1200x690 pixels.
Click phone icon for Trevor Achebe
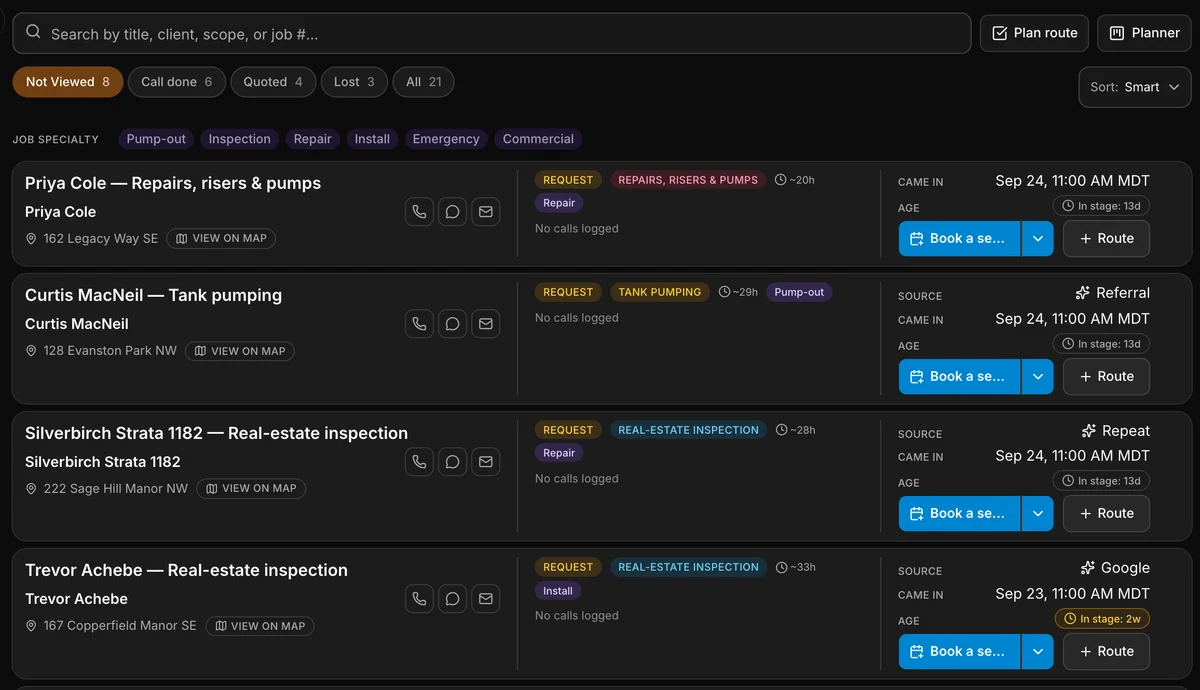coord(419,599)
